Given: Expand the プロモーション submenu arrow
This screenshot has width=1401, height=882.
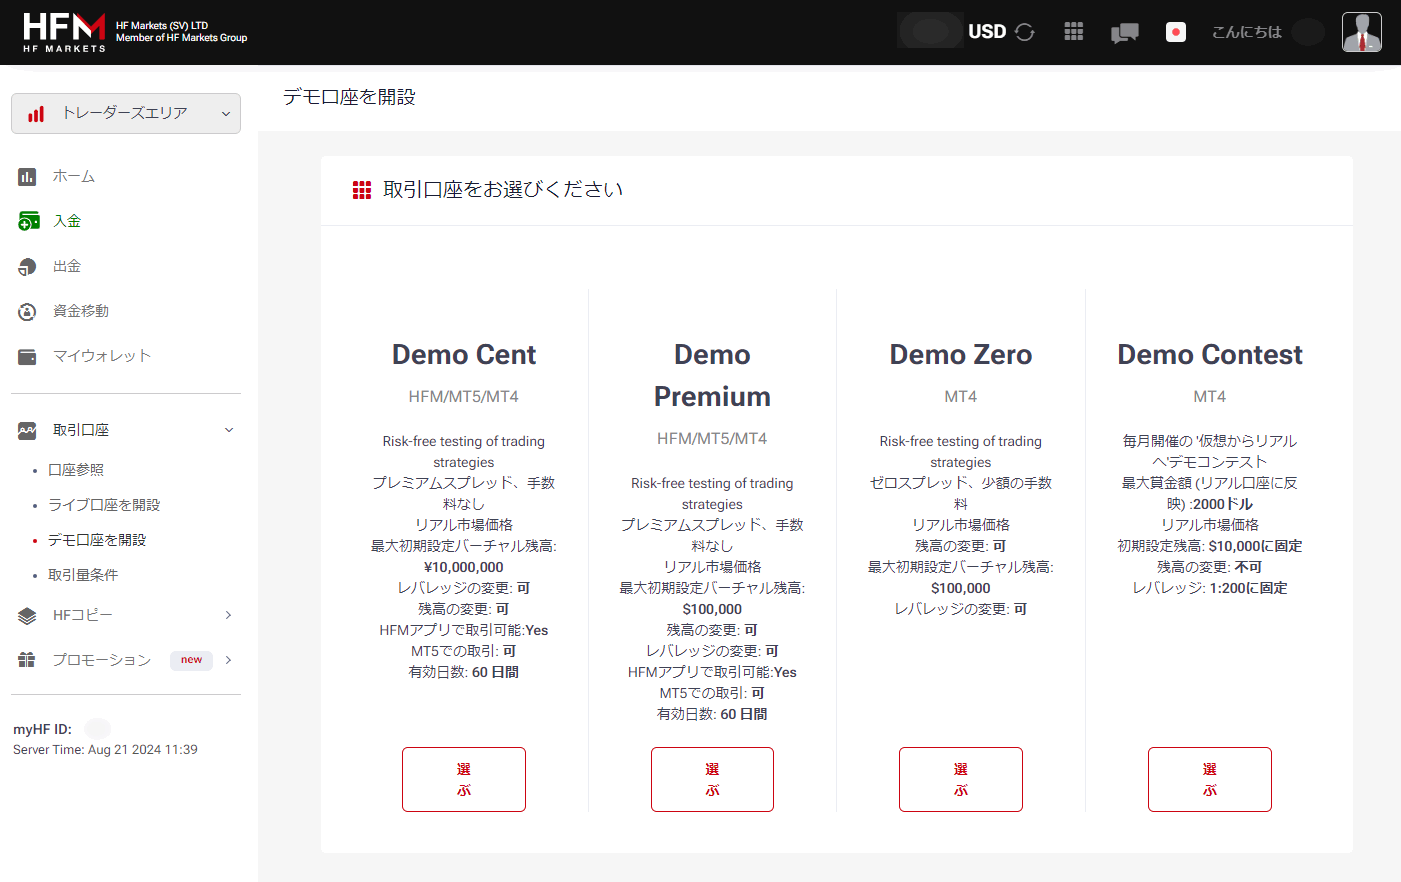Looking at the screenshot, I should pyautogui.click(x=228, y=660).
